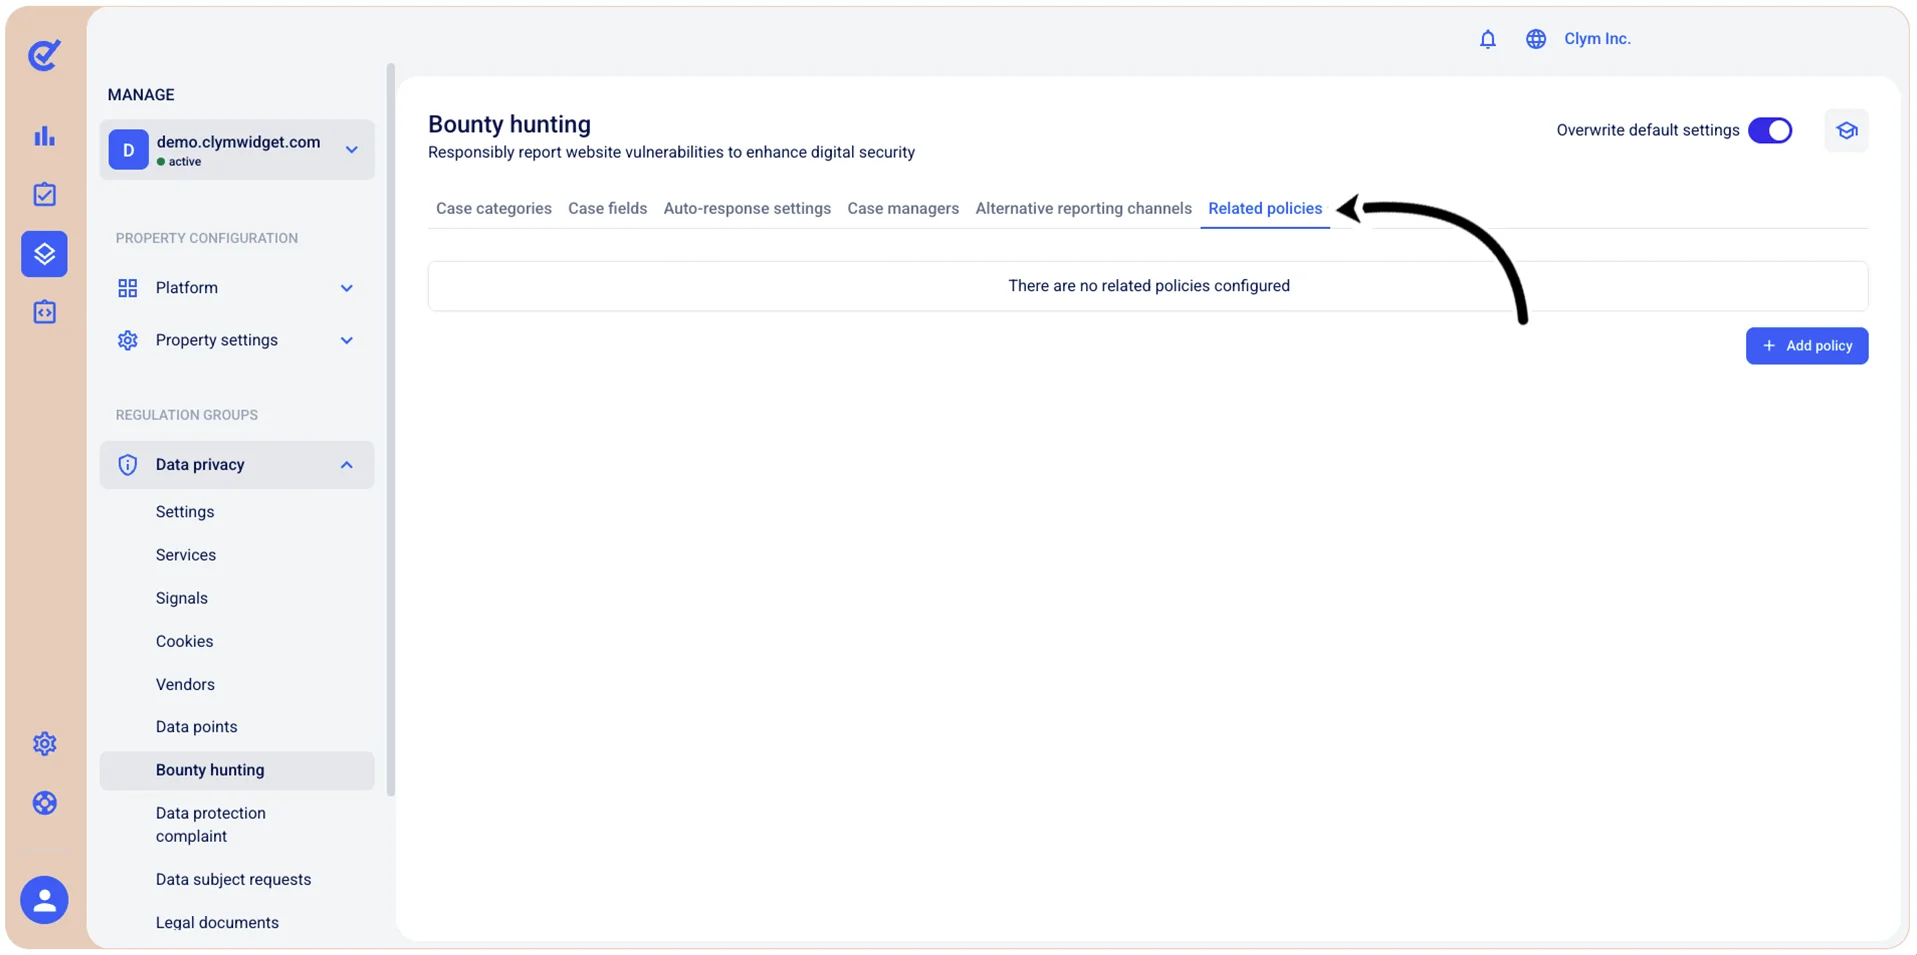Expand the Property settings chevron

point(346,340)
